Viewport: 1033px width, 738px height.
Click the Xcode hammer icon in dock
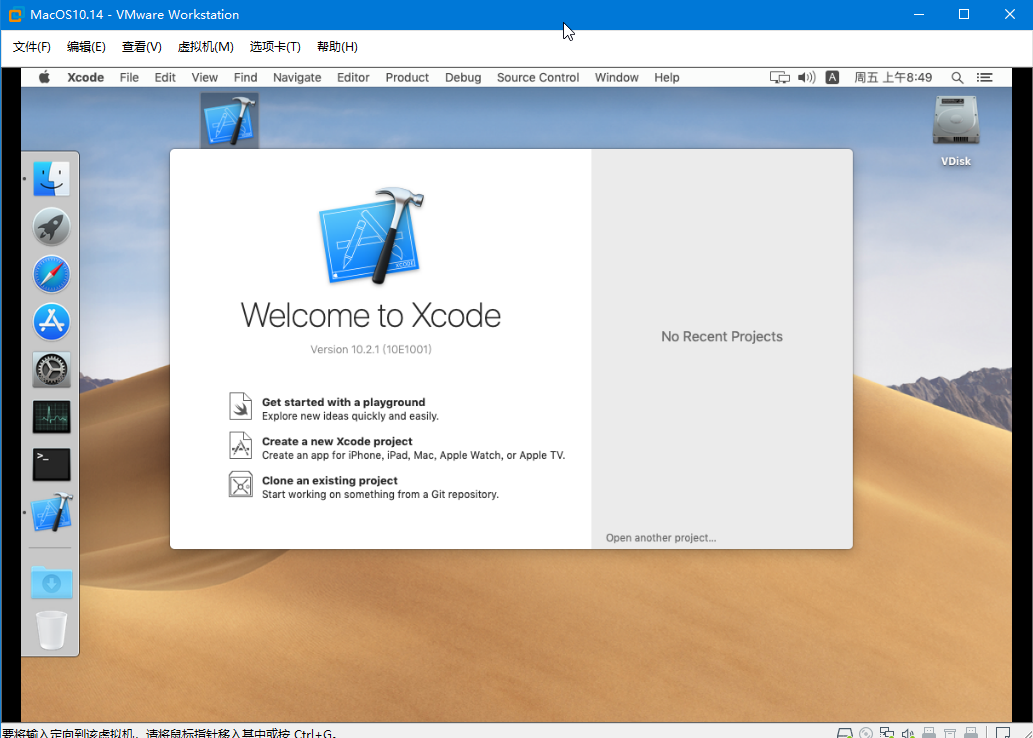click(51, 513)
